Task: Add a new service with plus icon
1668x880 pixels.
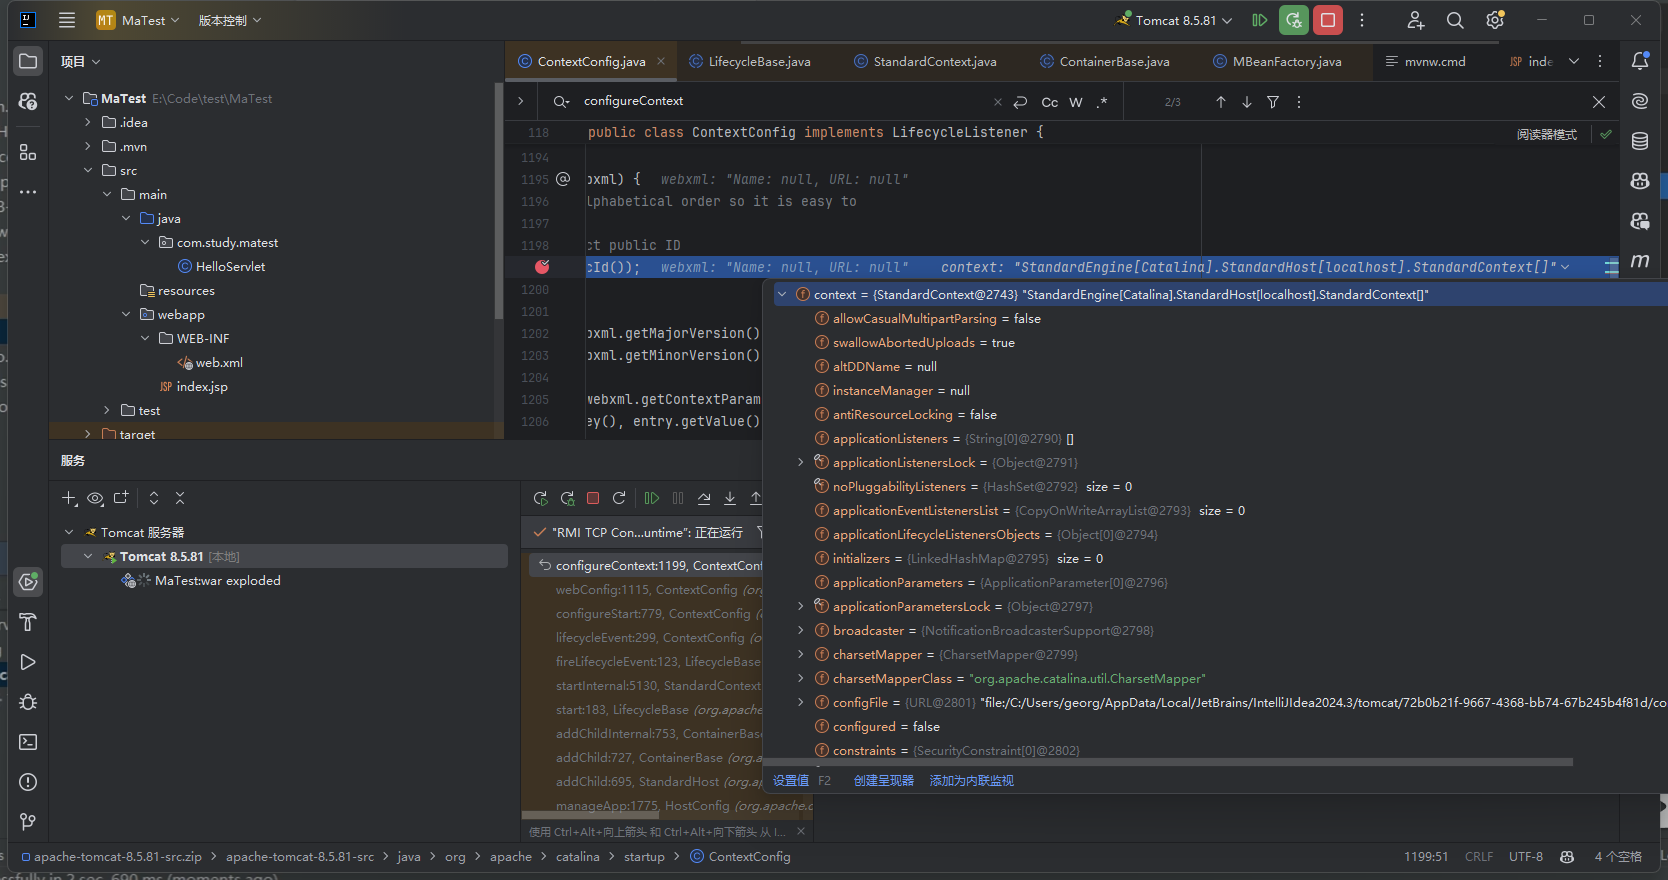Action: [x=69, y=498]
